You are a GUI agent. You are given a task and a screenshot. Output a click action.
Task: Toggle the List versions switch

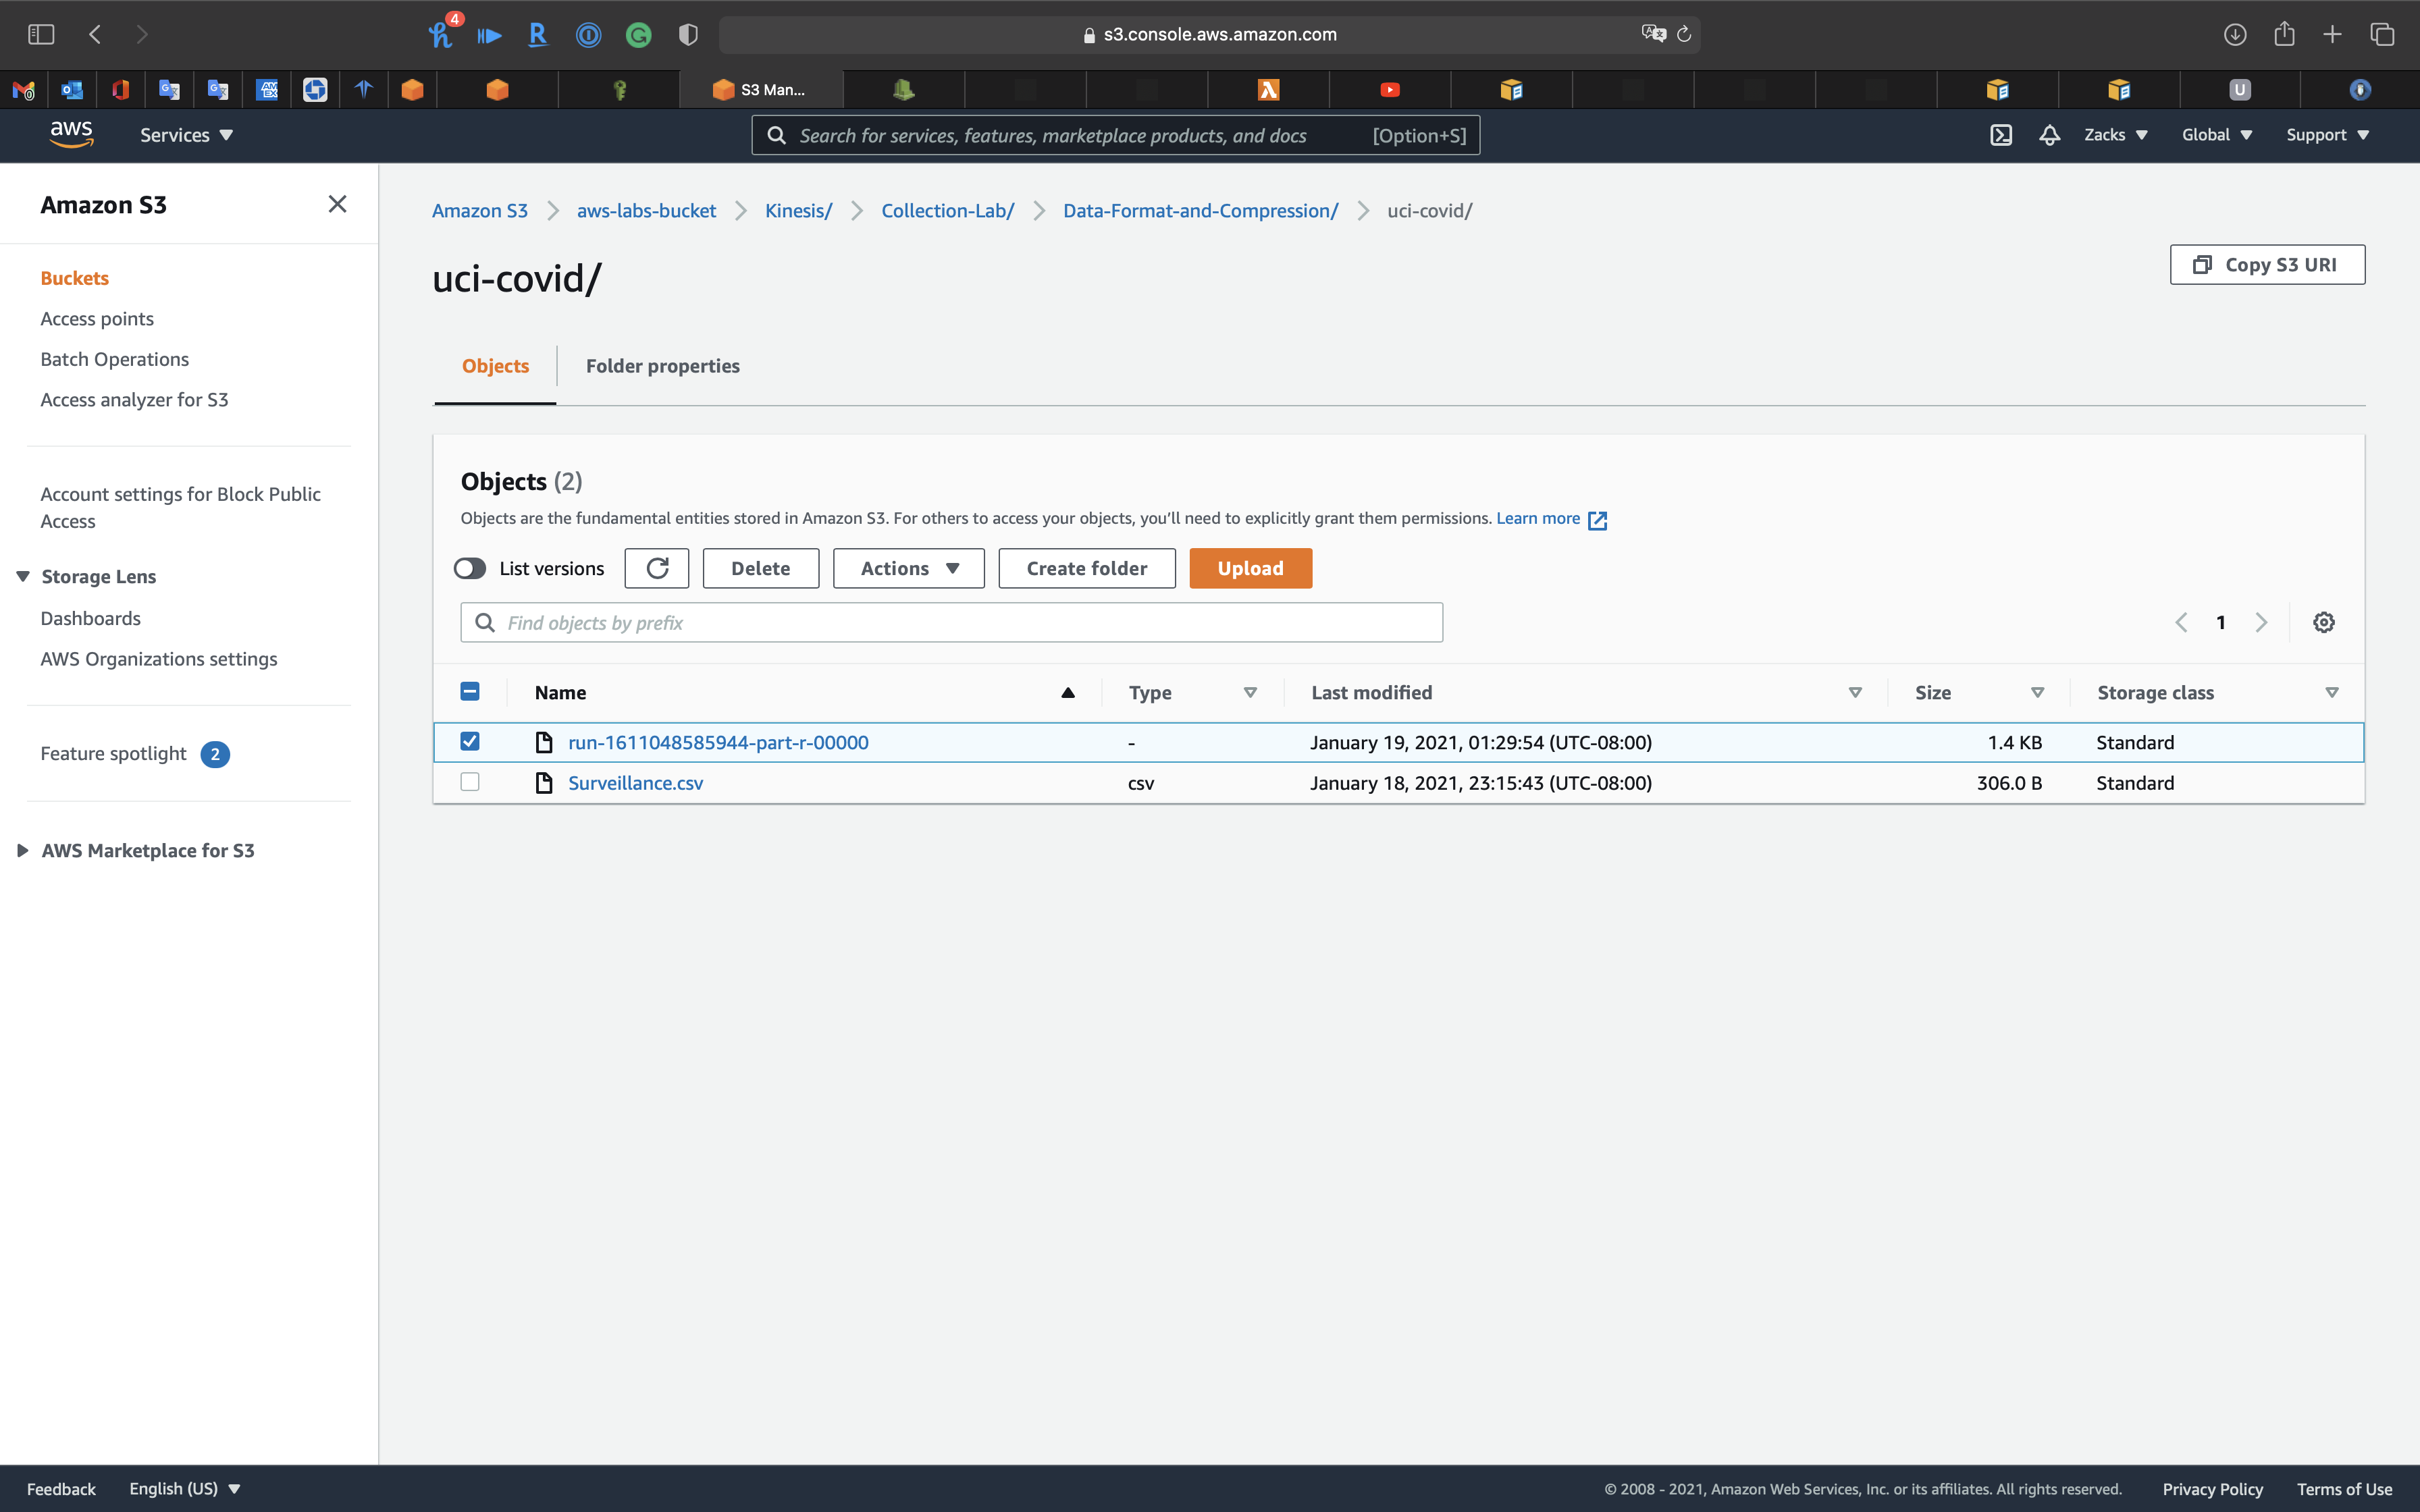[470, 568]
